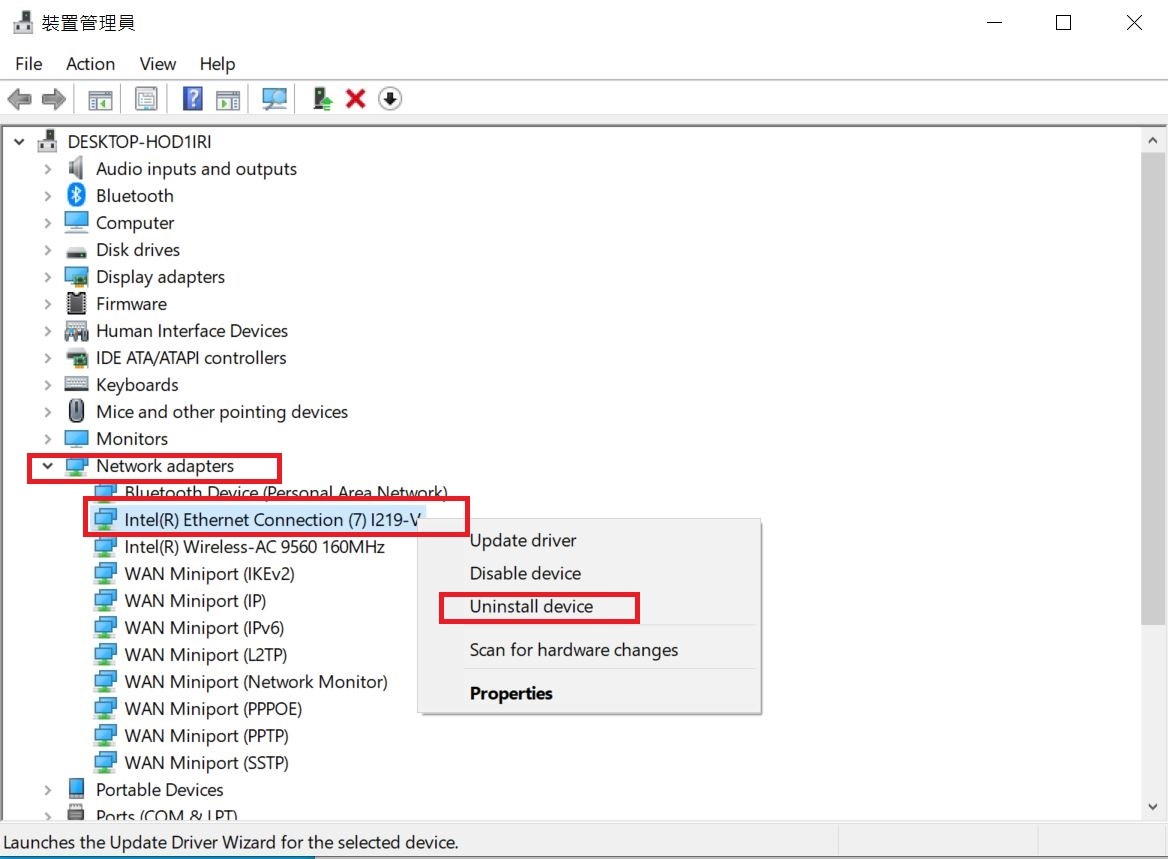Click the vertical scrollbar down arrow
Viewport: 1168px width, 859px height.
pyautogui.click(x=1152, y=806)
